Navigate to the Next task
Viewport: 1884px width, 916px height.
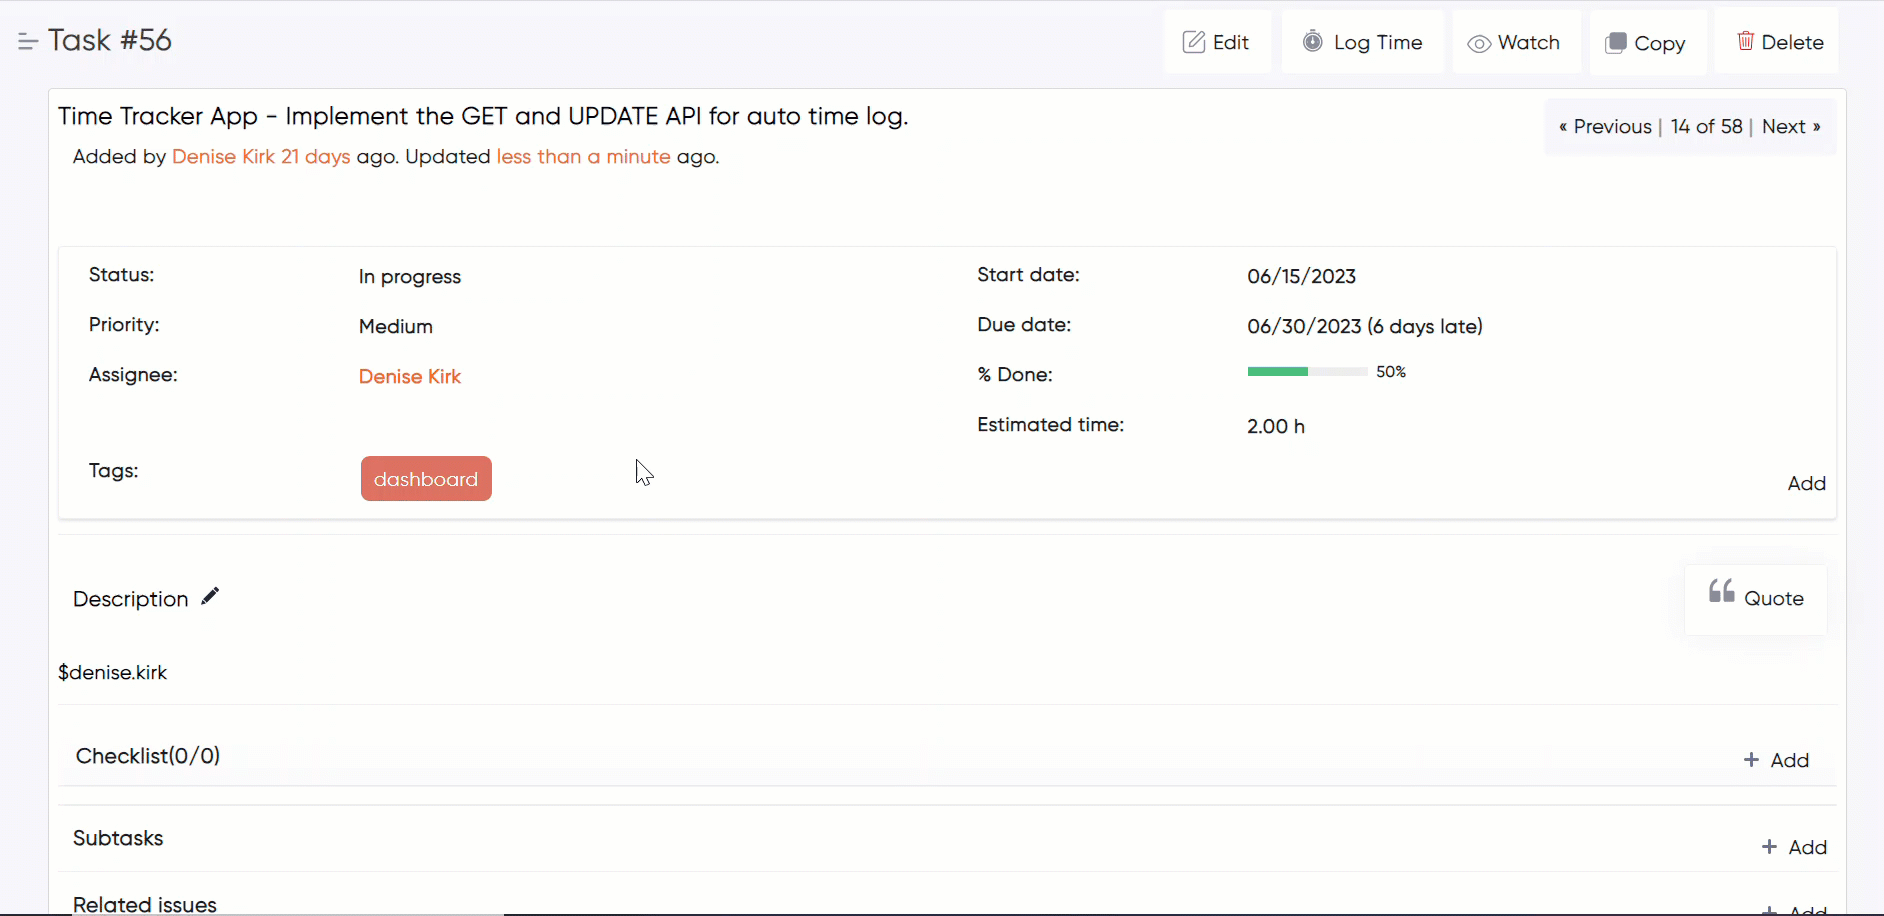(1790, 127)
